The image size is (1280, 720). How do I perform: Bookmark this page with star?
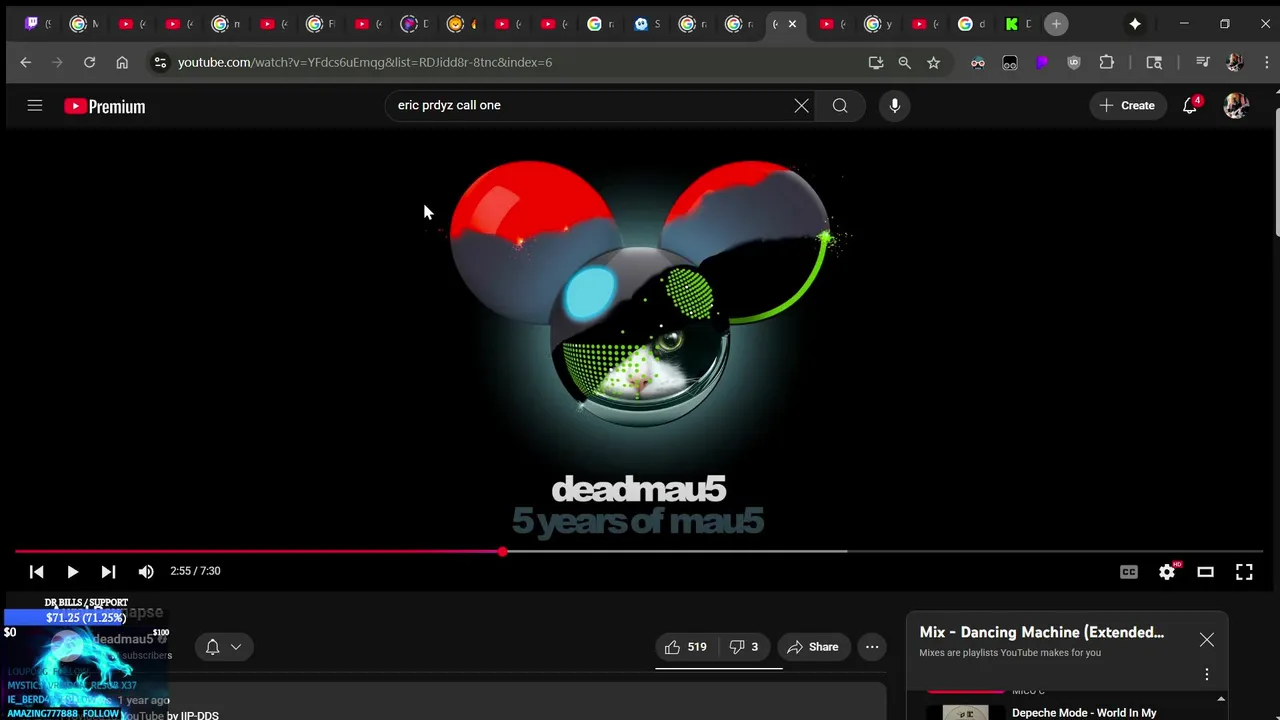[934, 62]
